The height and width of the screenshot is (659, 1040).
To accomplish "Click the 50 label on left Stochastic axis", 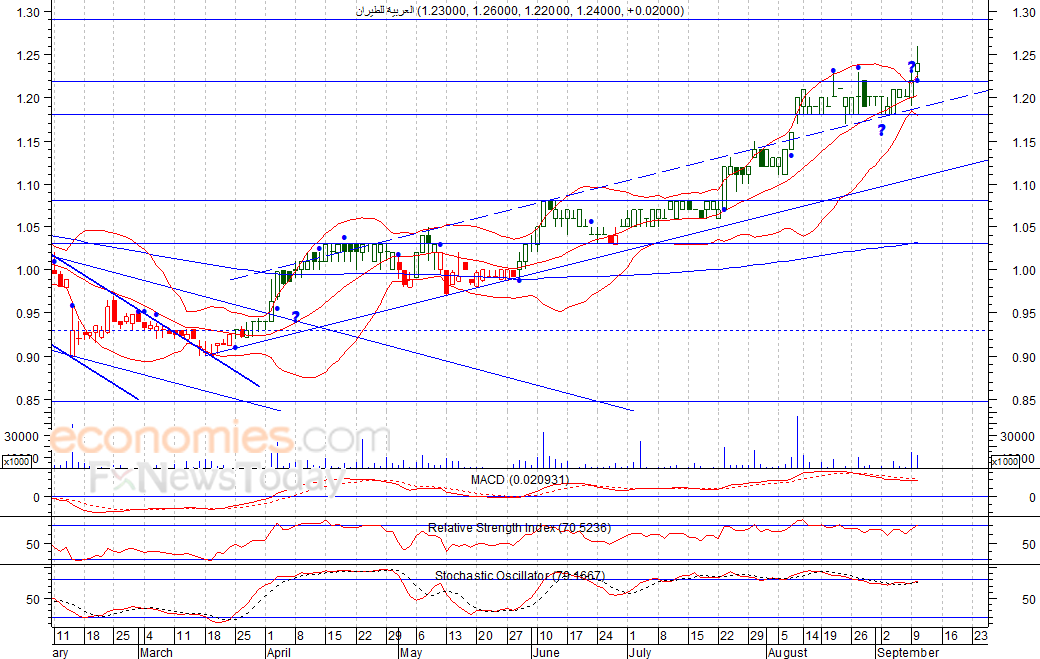I will 33,599.
